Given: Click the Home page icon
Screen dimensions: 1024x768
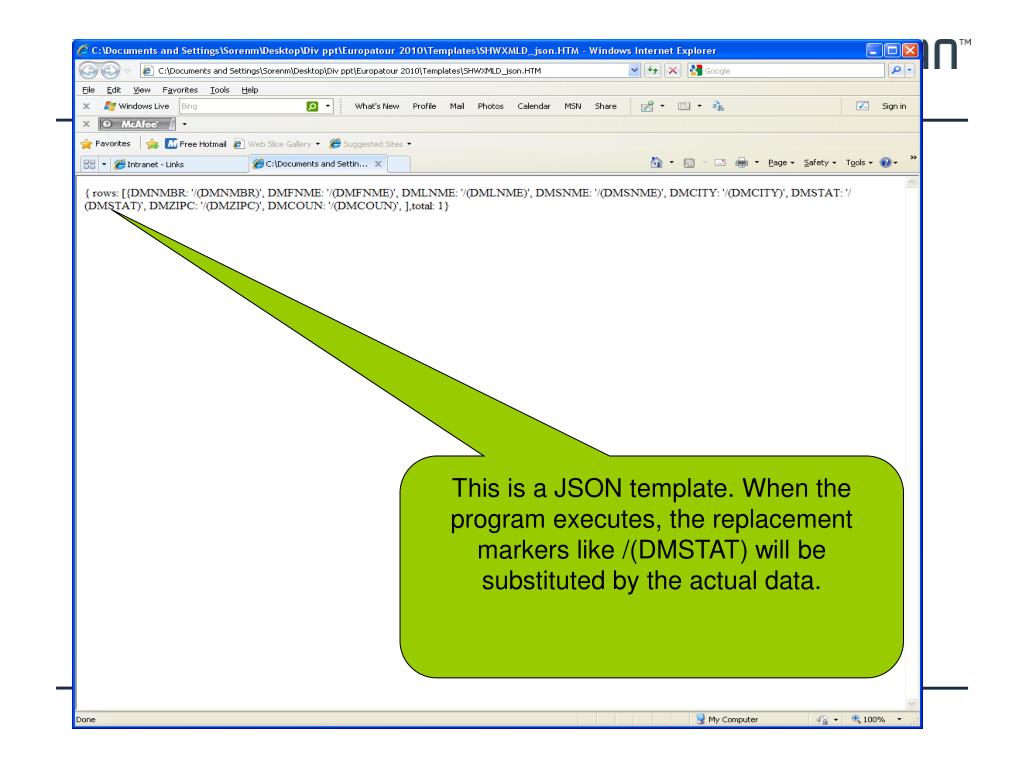Looking at the screenshot, I should tap(656, 163).
